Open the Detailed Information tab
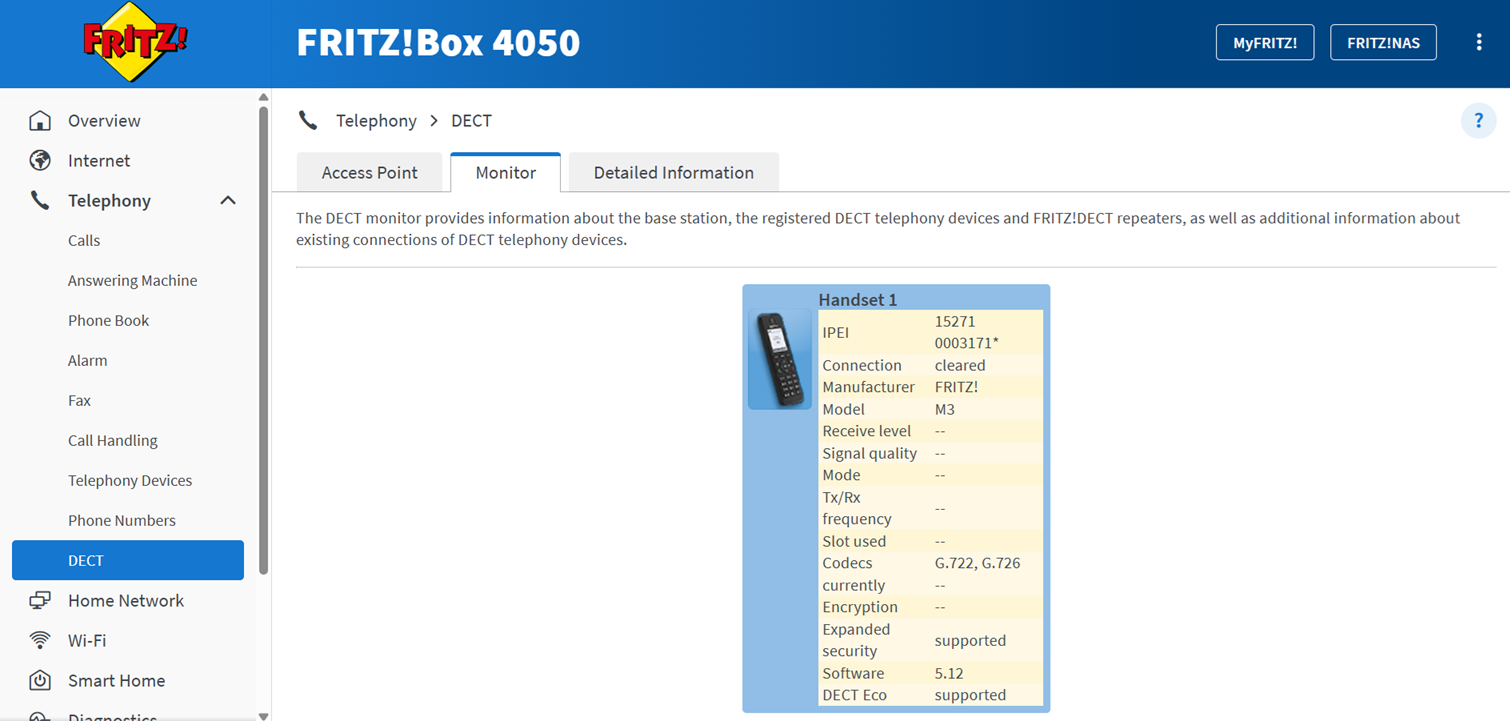 pos(674,172)
